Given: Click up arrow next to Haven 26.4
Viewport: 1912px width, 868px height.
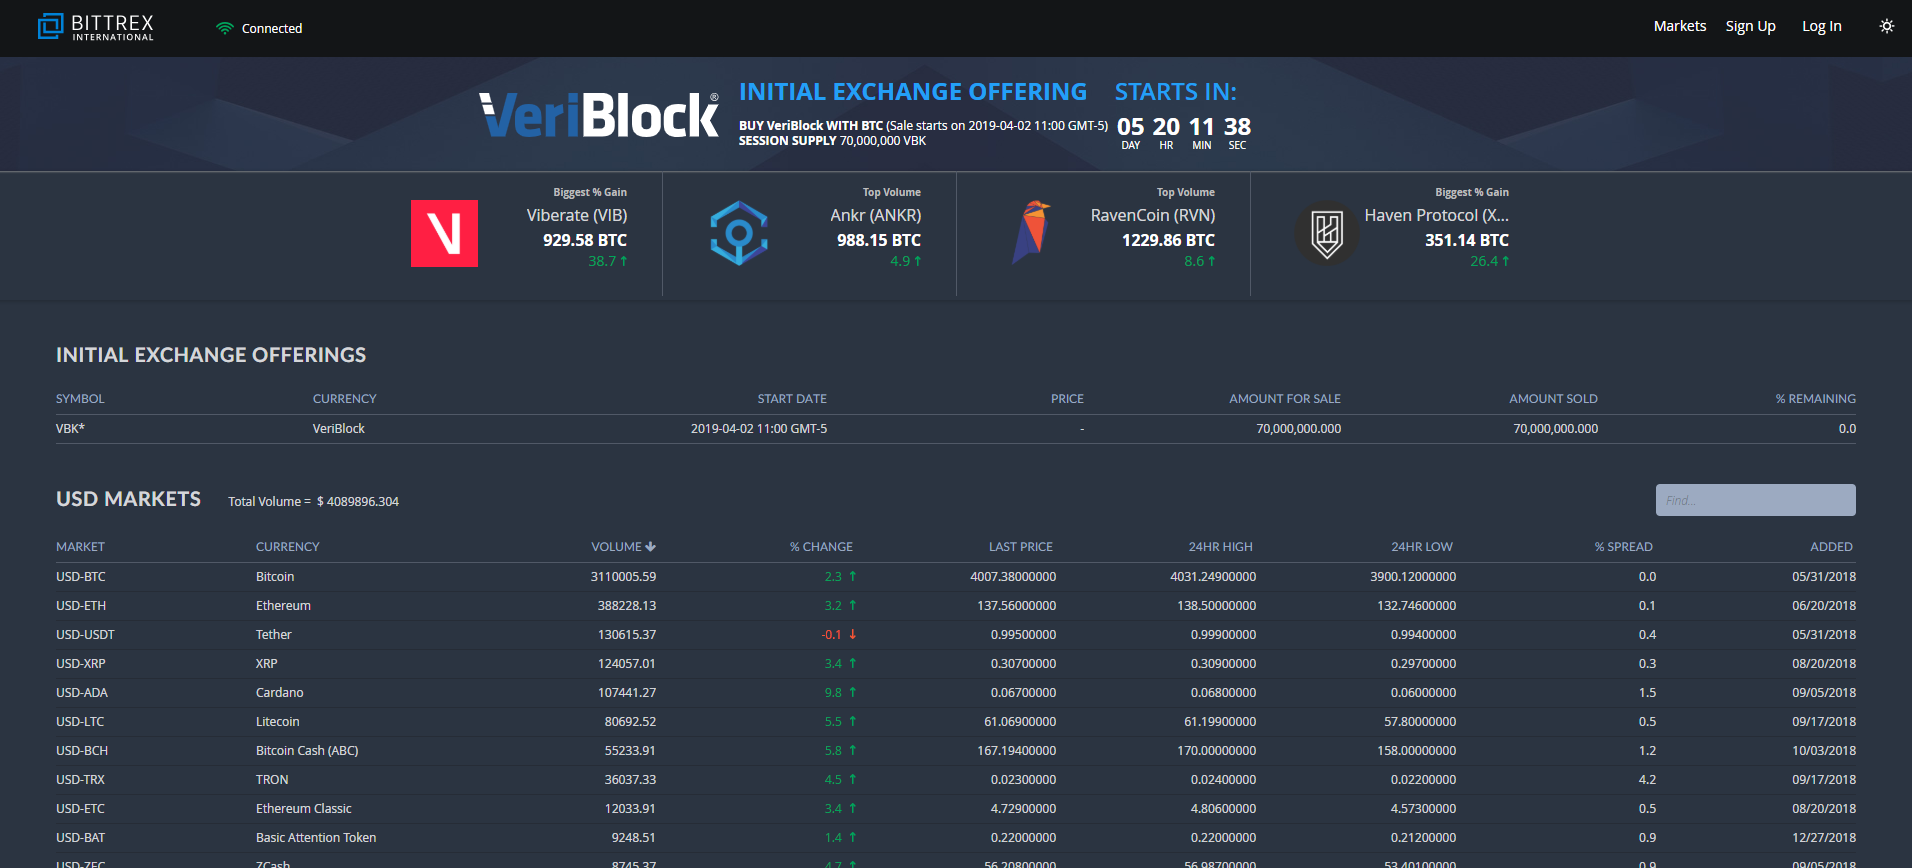Looking at the screenshot, I should coord(1505,261).
